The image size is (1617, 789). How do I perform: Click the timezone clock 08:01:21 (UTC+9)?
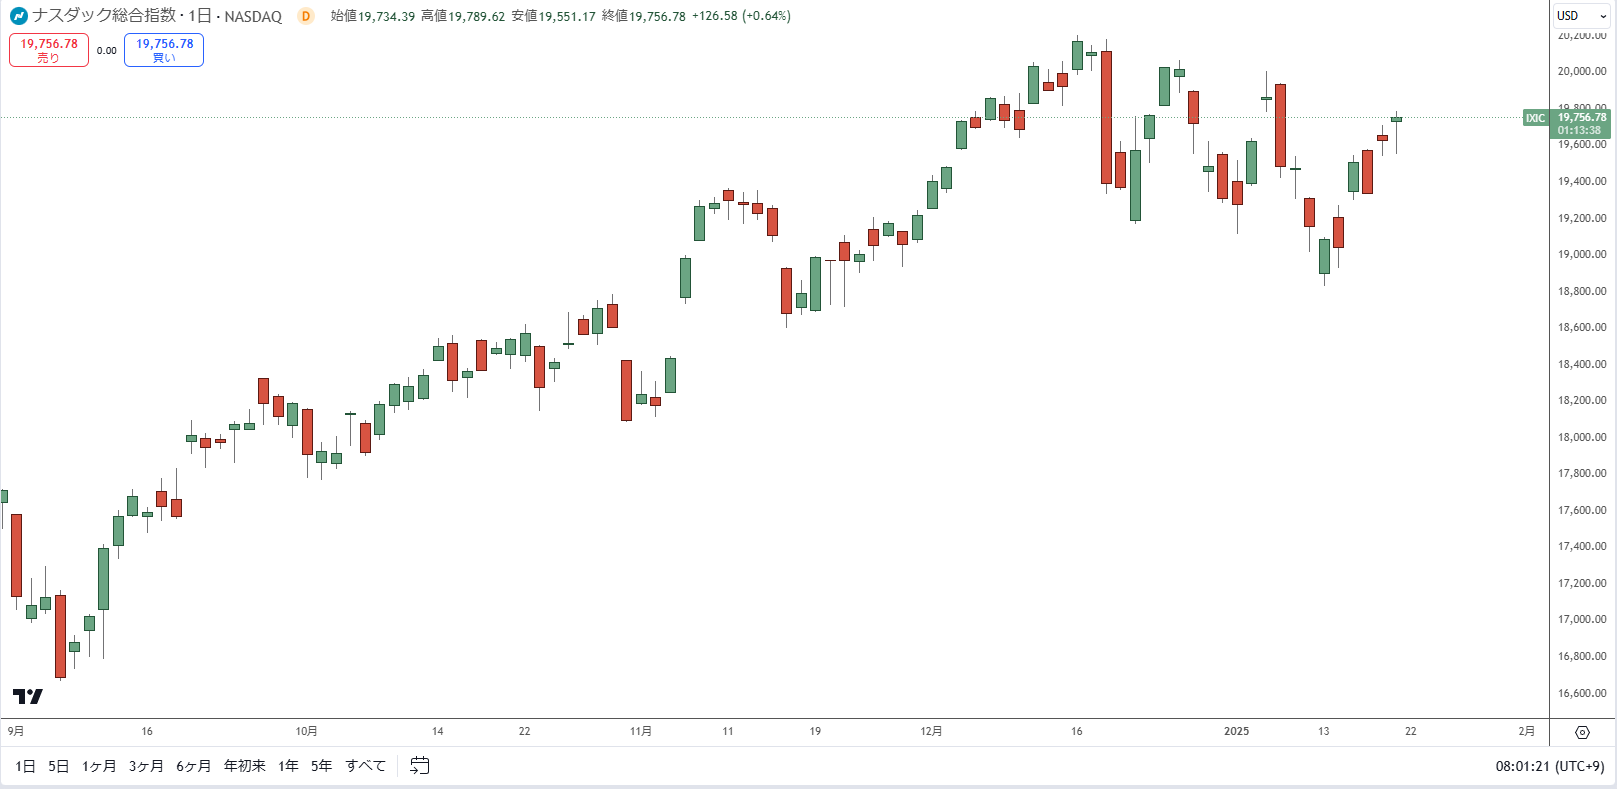click(x=1550, y=766)
